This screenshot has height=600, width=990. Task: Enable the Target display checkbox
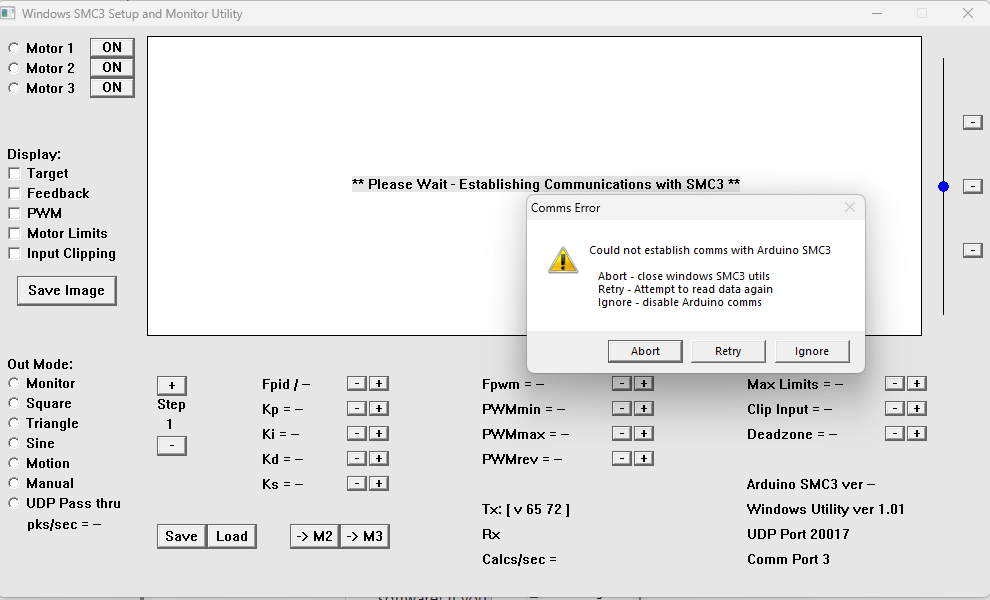pos(15,173)
